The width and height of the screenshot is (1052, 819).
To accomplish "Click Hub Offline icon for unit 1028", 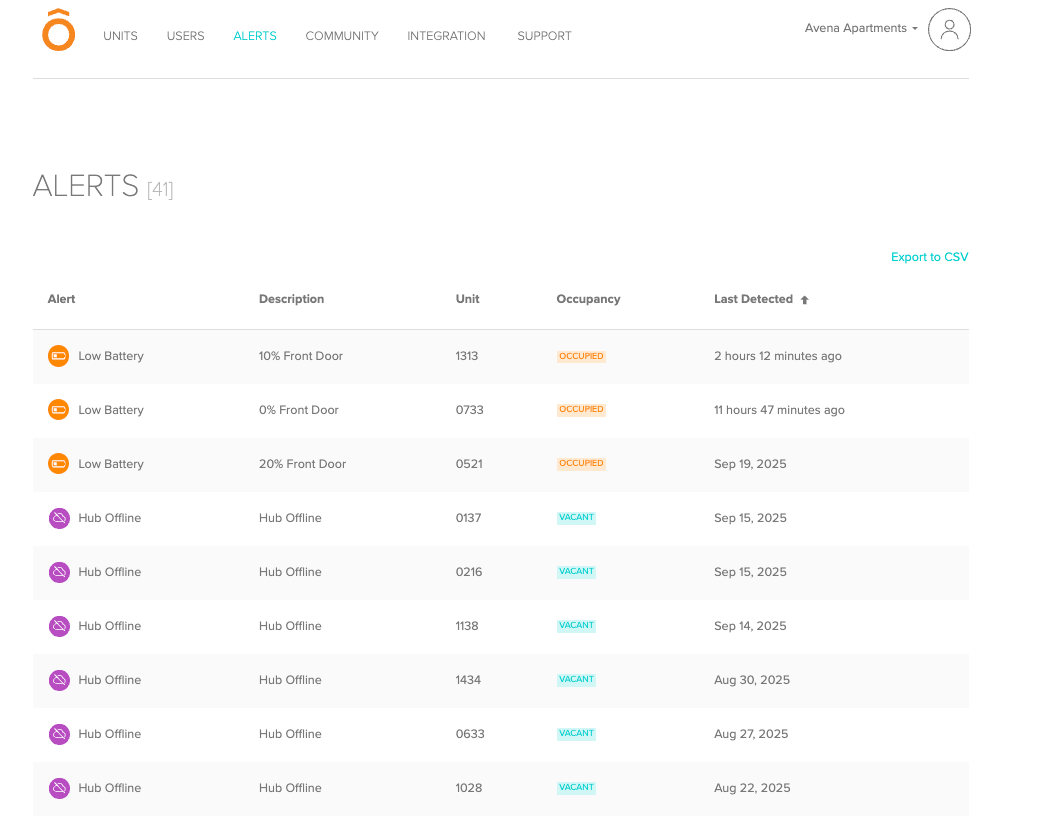I will [x=59, y=788].
